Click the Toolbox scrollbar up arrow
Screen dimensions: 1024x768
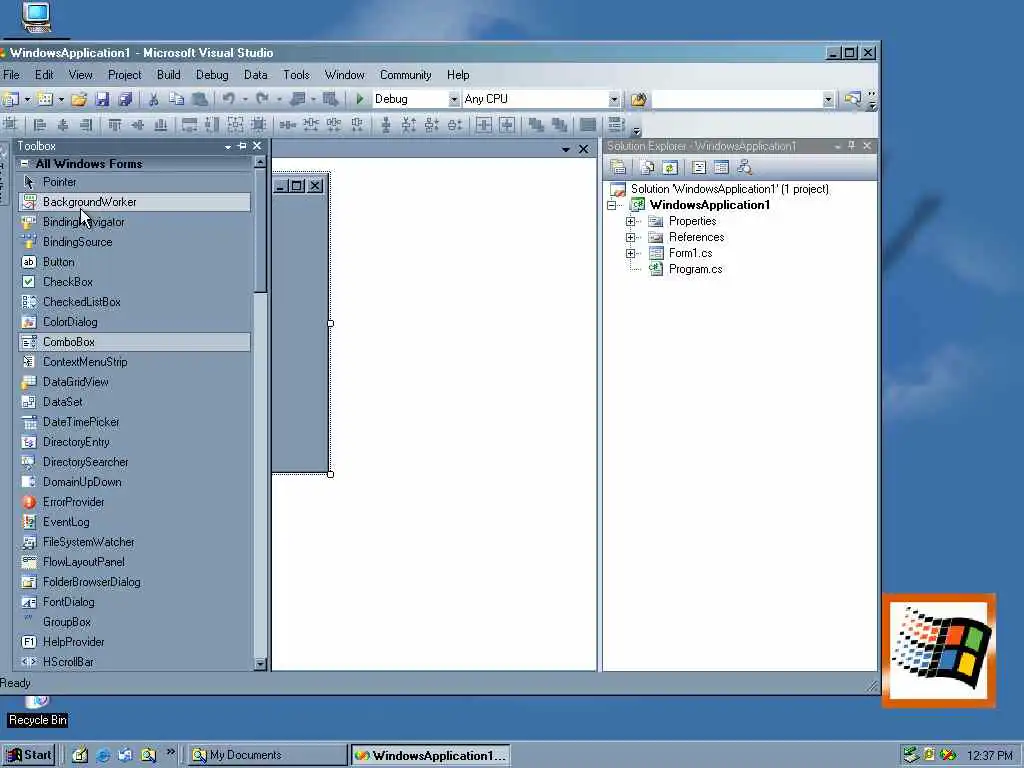coord(259,162)
